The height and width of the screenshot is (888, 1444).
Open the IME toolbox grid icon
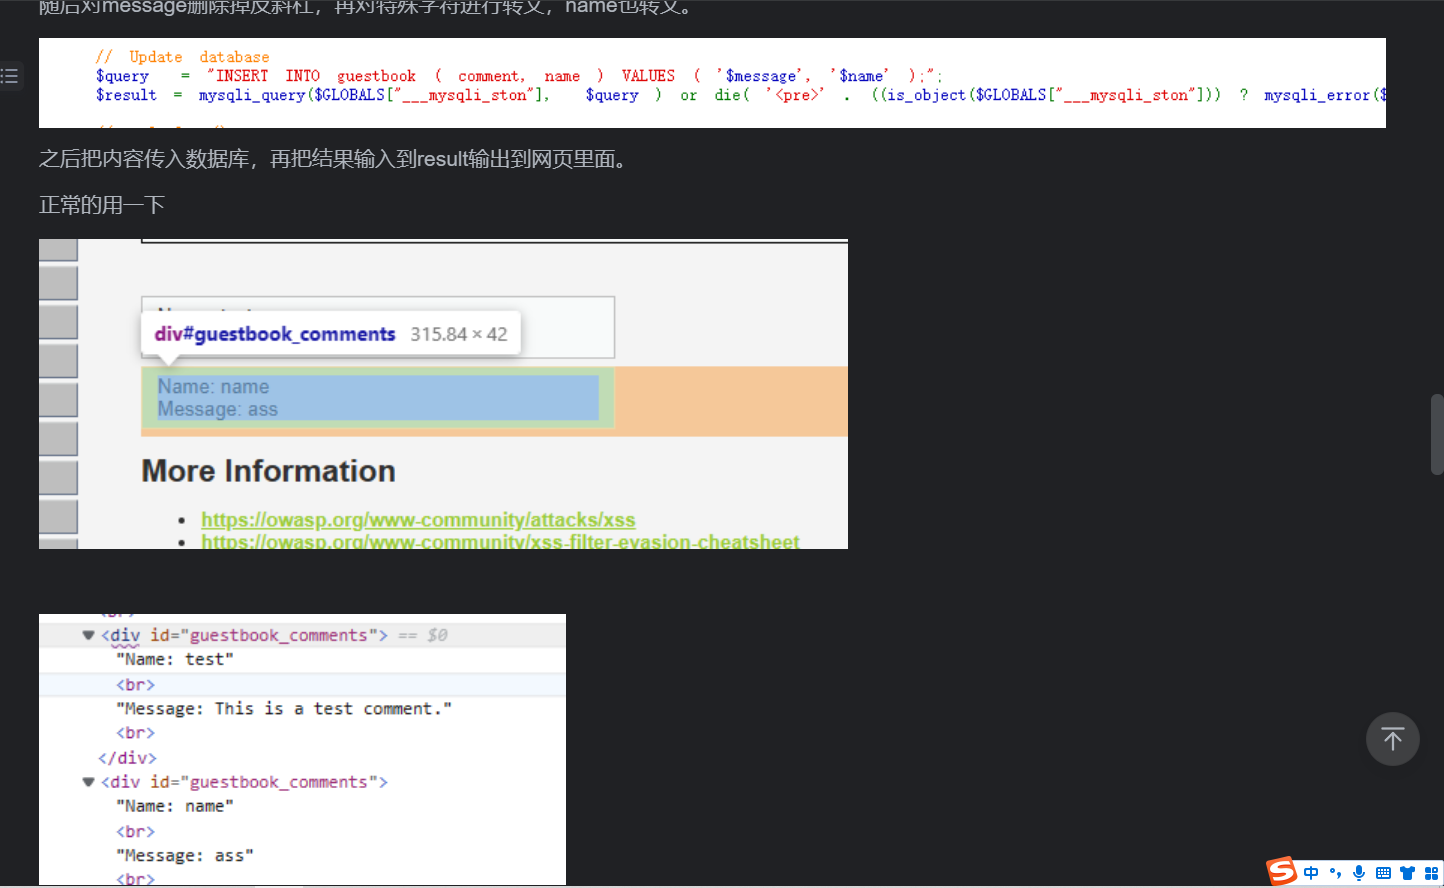[x=1431, y=873]
